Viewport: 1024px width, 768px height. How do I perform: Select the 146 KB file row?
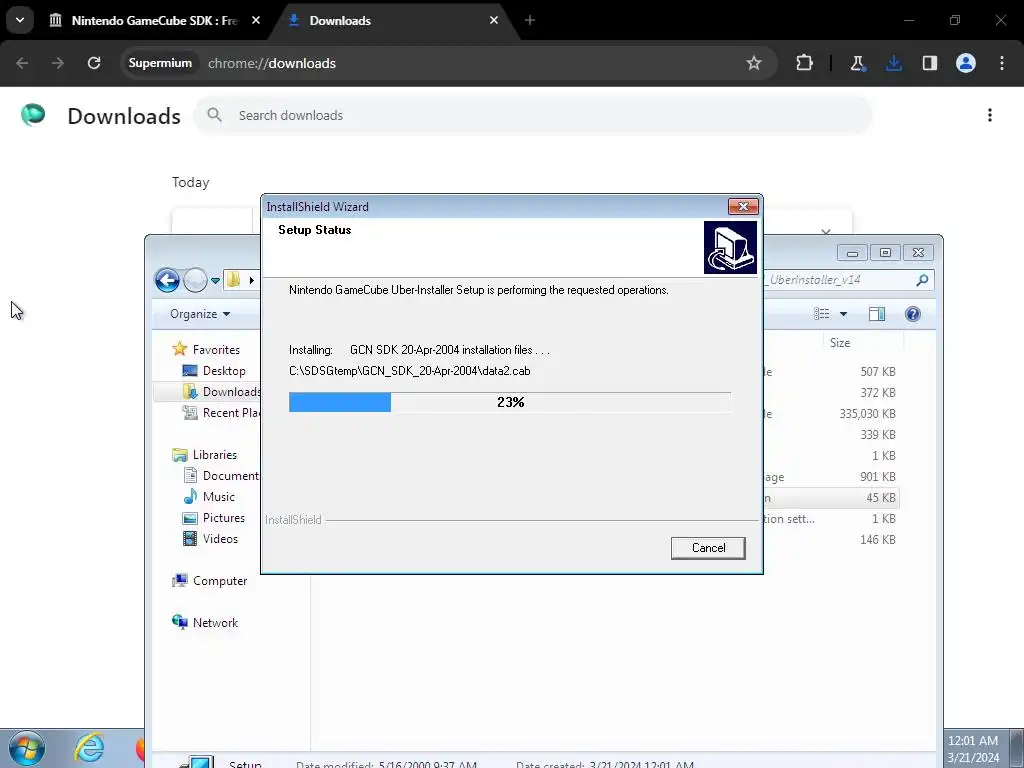pos(831,539)
